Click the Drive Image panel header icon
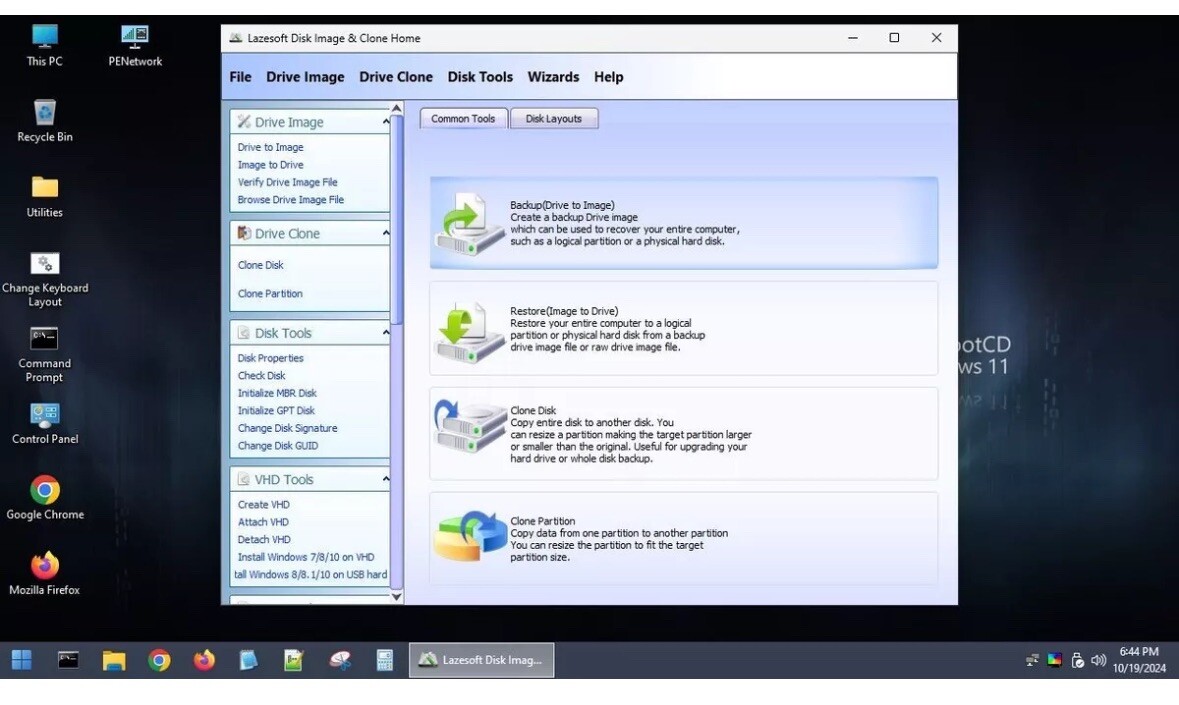Image resolution: width=1179 pixels, height=705 pixels. [243, 121]
